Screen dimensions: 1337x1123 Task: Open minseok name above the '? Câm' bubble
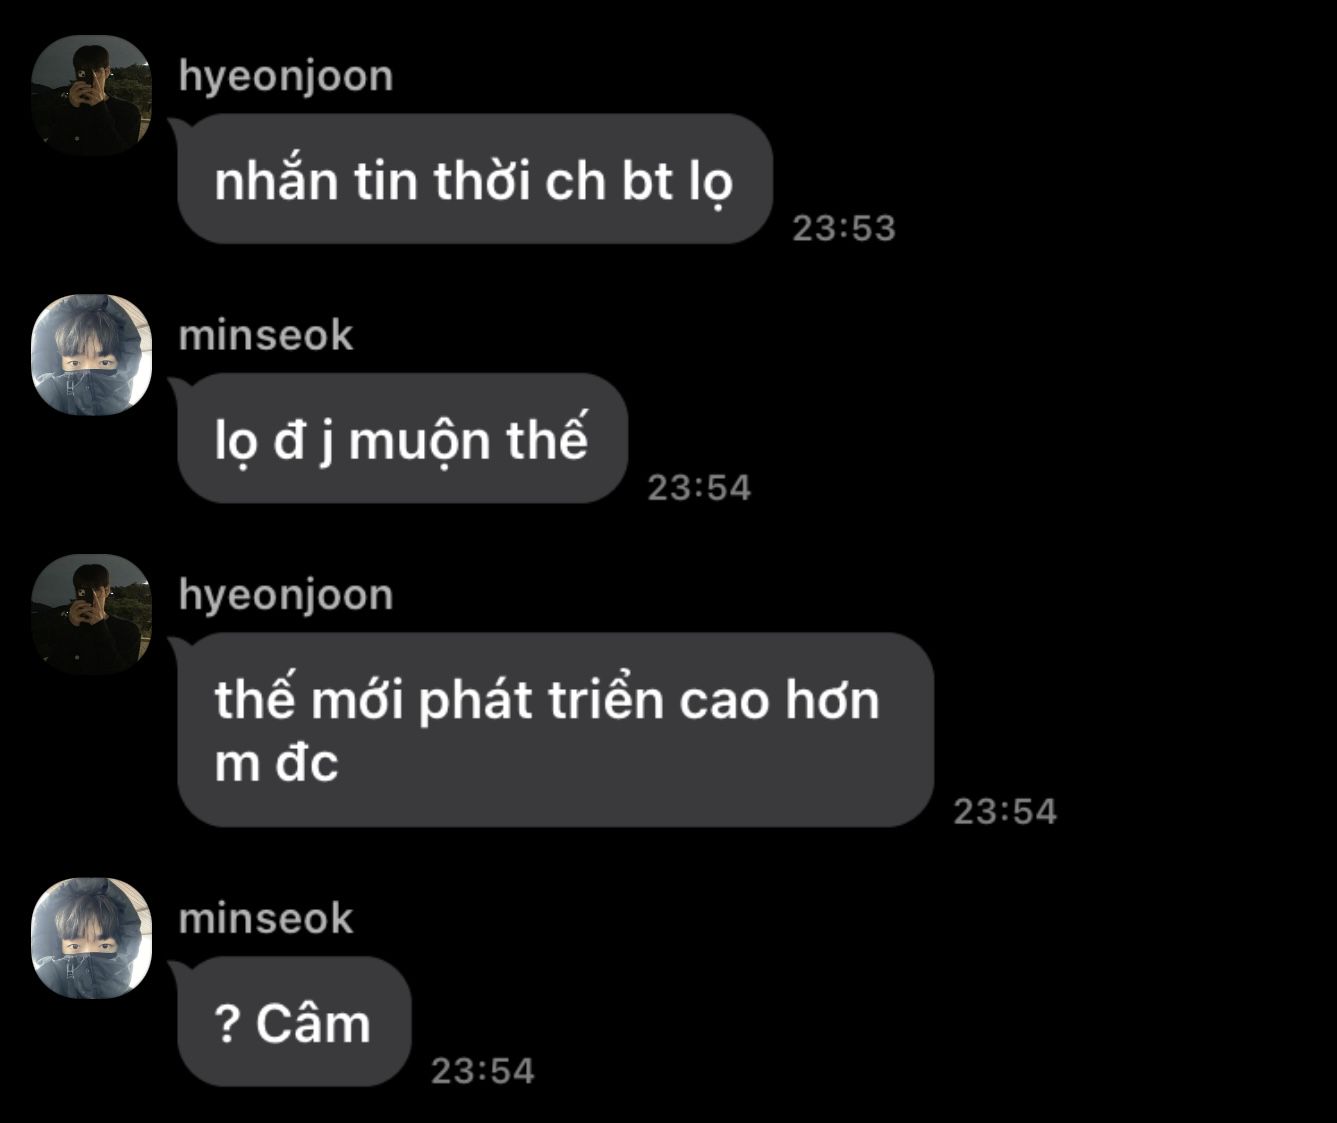[x=266, y=918]
